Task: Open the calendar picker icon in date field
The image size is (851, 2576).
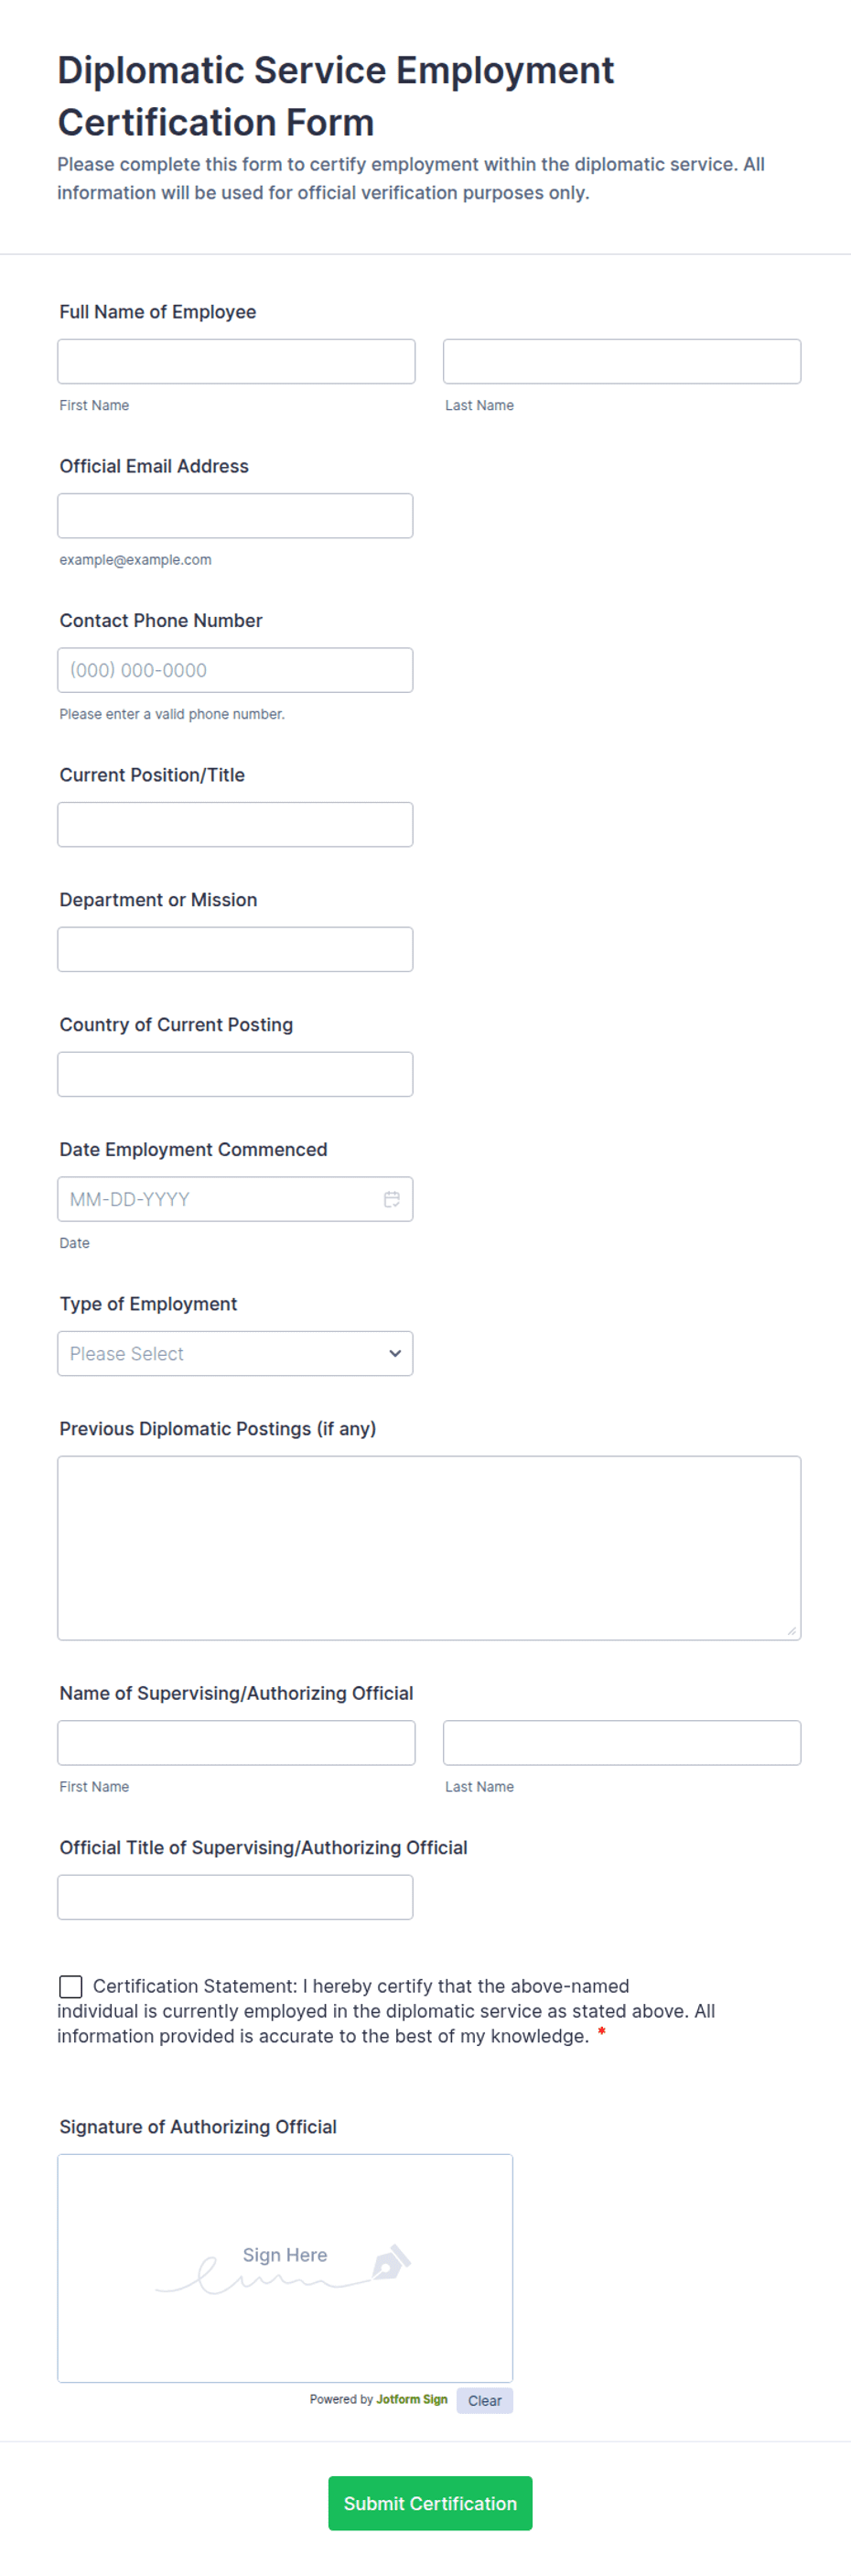Action: click(x=392, y=1199)
